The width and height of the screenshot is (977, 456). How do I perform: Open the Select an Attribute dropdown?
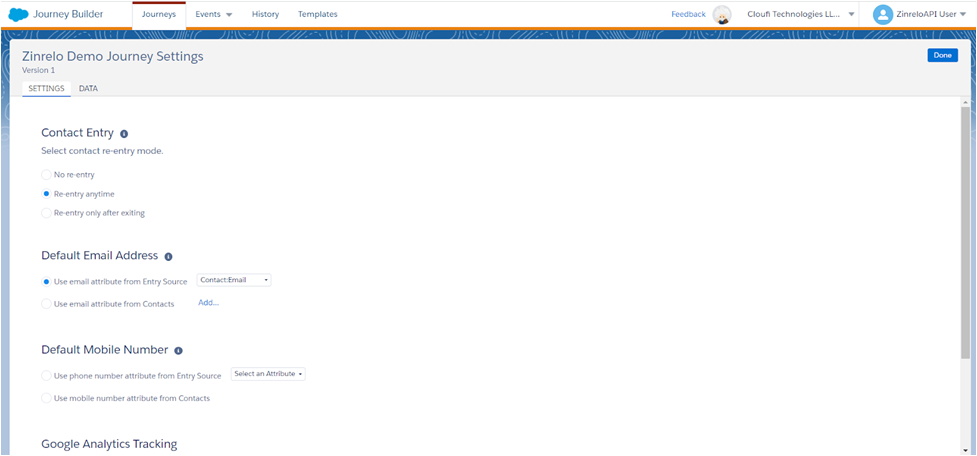tap(268, 374)
